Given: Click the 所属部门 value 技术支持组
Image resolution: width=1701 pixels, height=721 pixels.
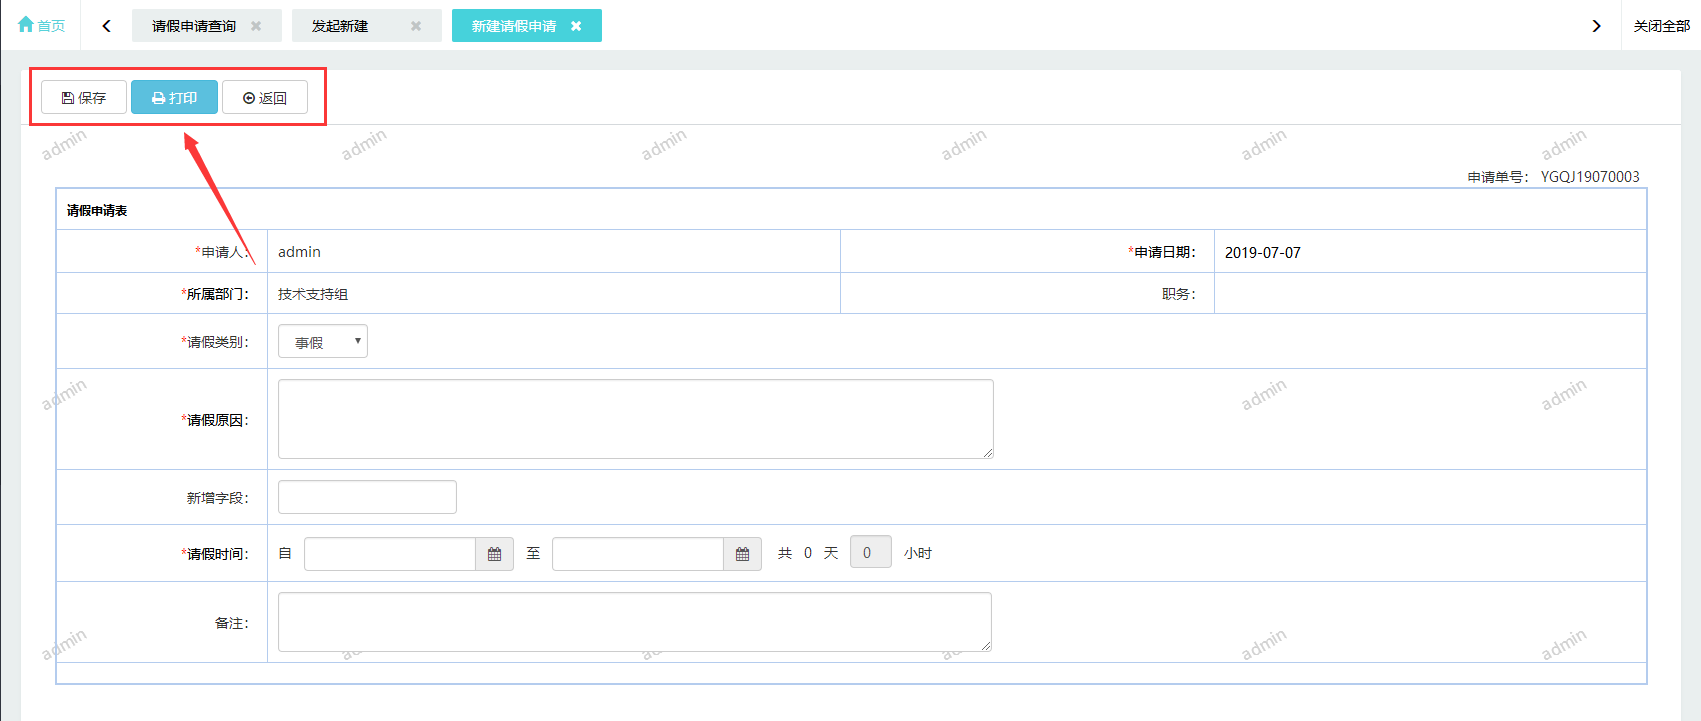Looking at the screenshot, I should (313, 294).
